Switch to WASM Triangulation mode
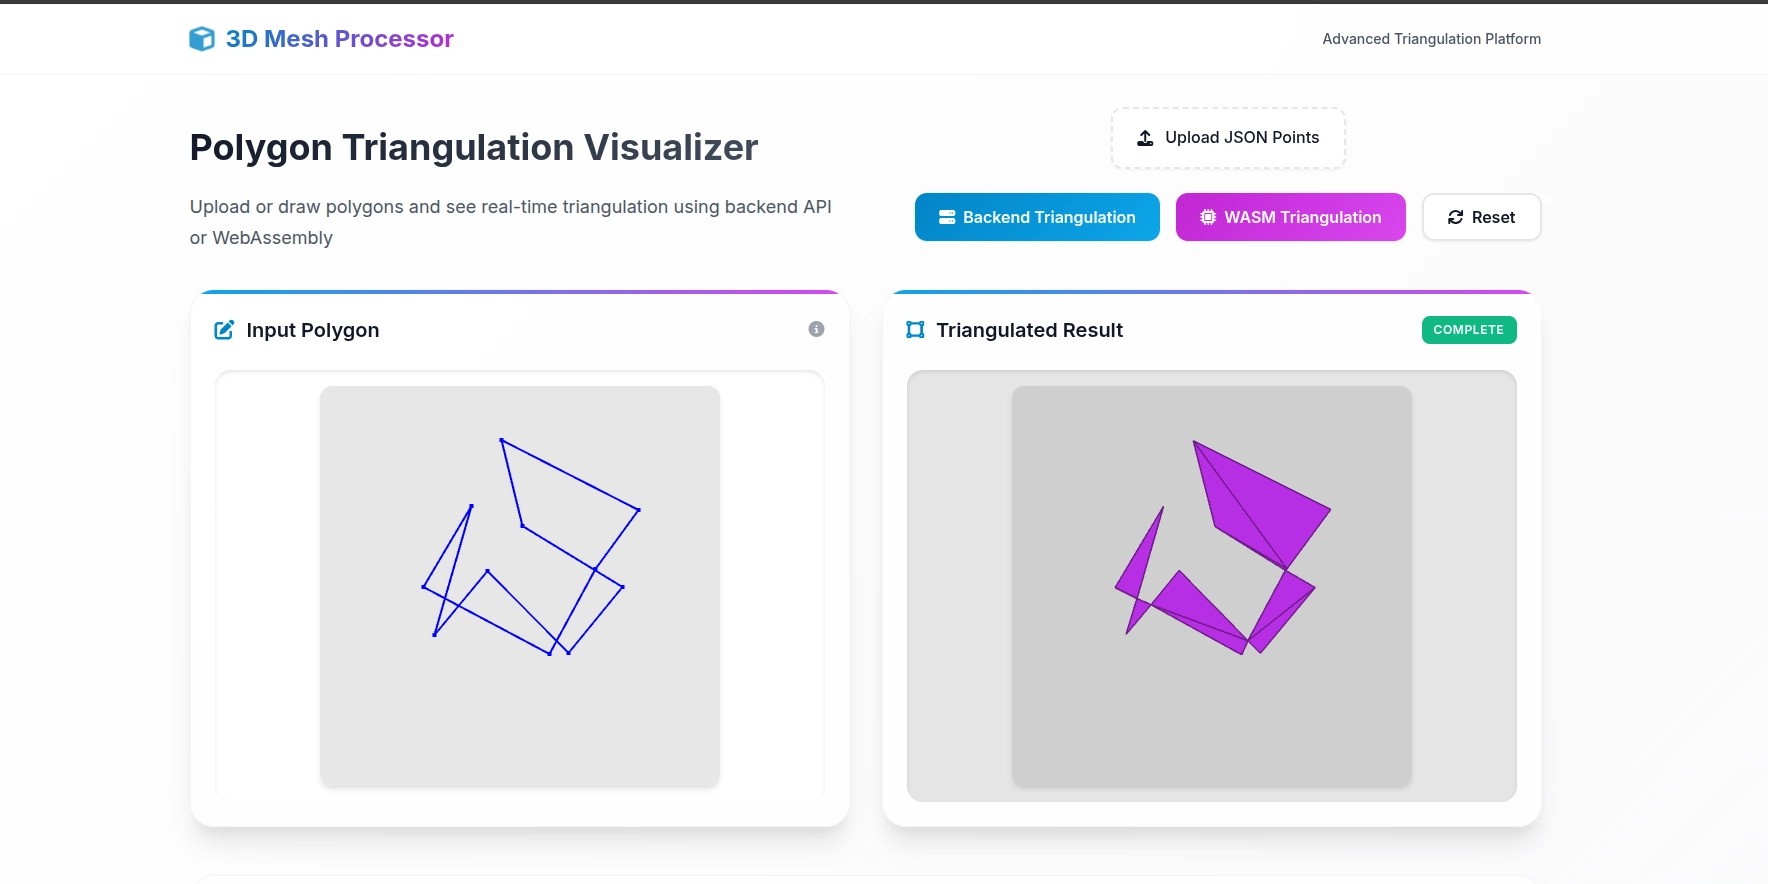The width and height of the screenshot is (1768, 884). click(x=1291, y=217)
